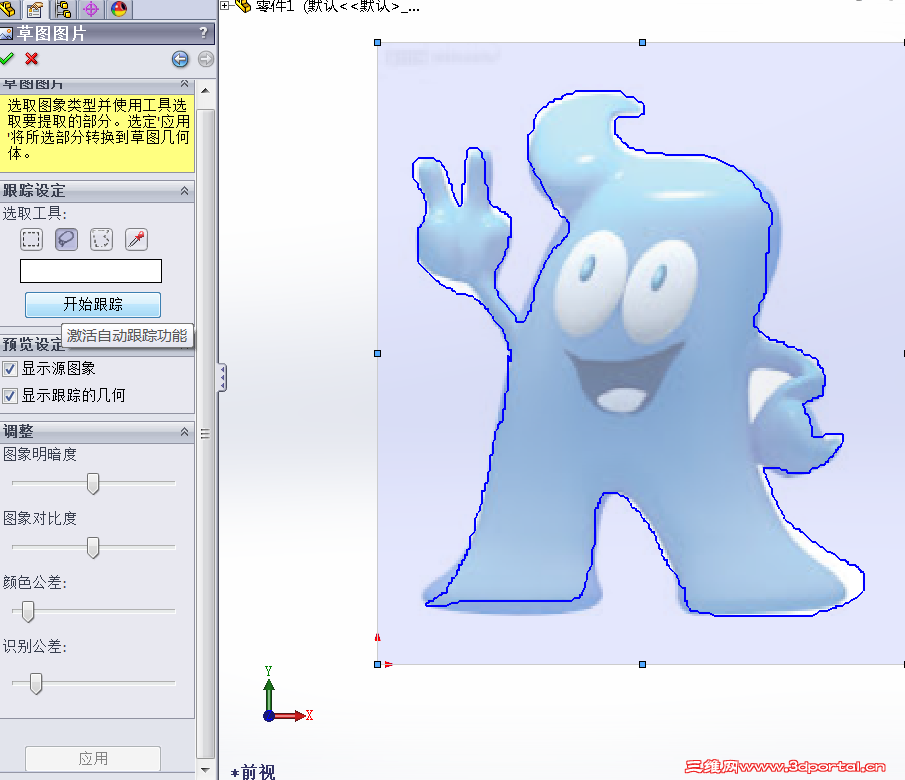Uncheck 显示跟踪的几何 option
Viewport: 905px width, 780px height.
click(10, 394)
